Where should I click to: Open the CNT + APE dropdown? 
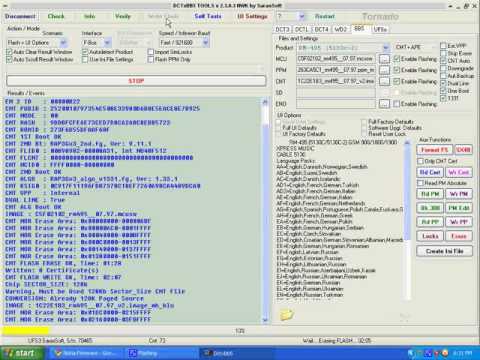point(415,47)
